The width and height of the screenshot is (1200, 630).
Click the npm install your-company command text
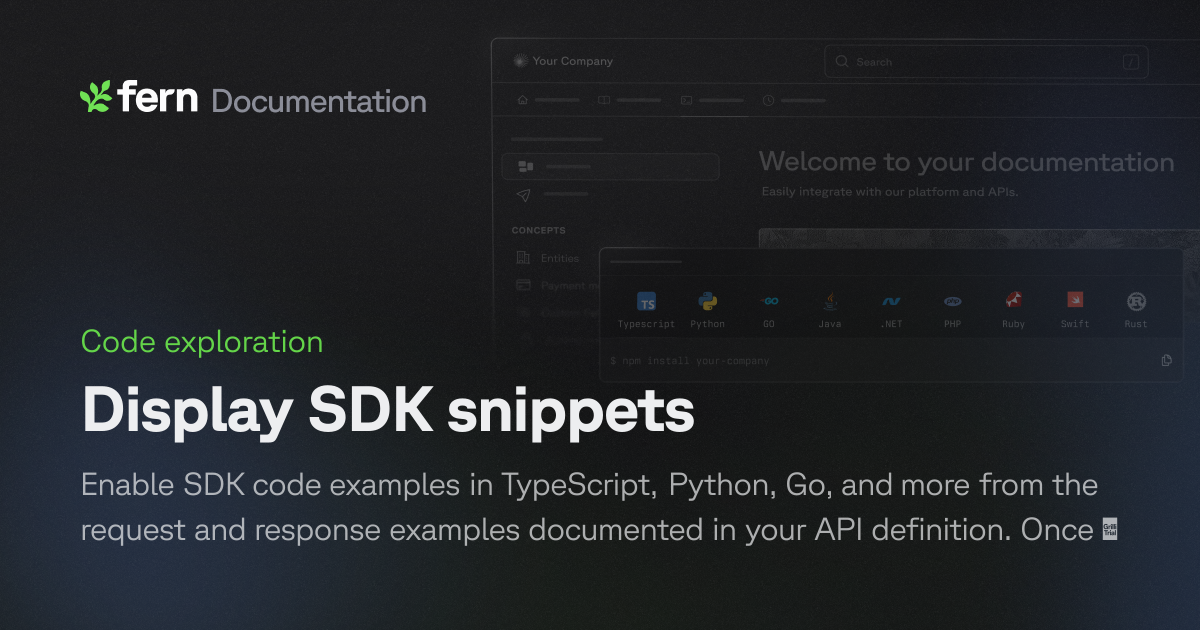click(690, 361)
